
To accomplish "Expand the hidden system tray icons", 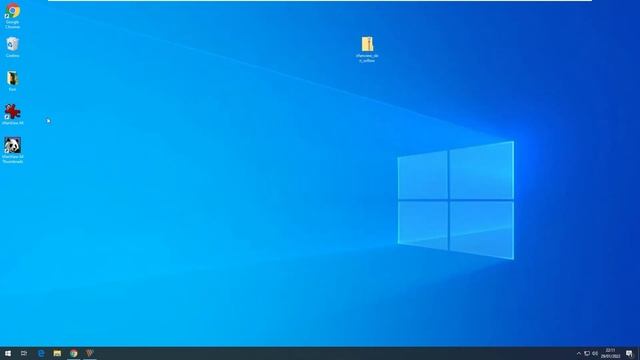I will pyautogui.click(x=578, y=353).
